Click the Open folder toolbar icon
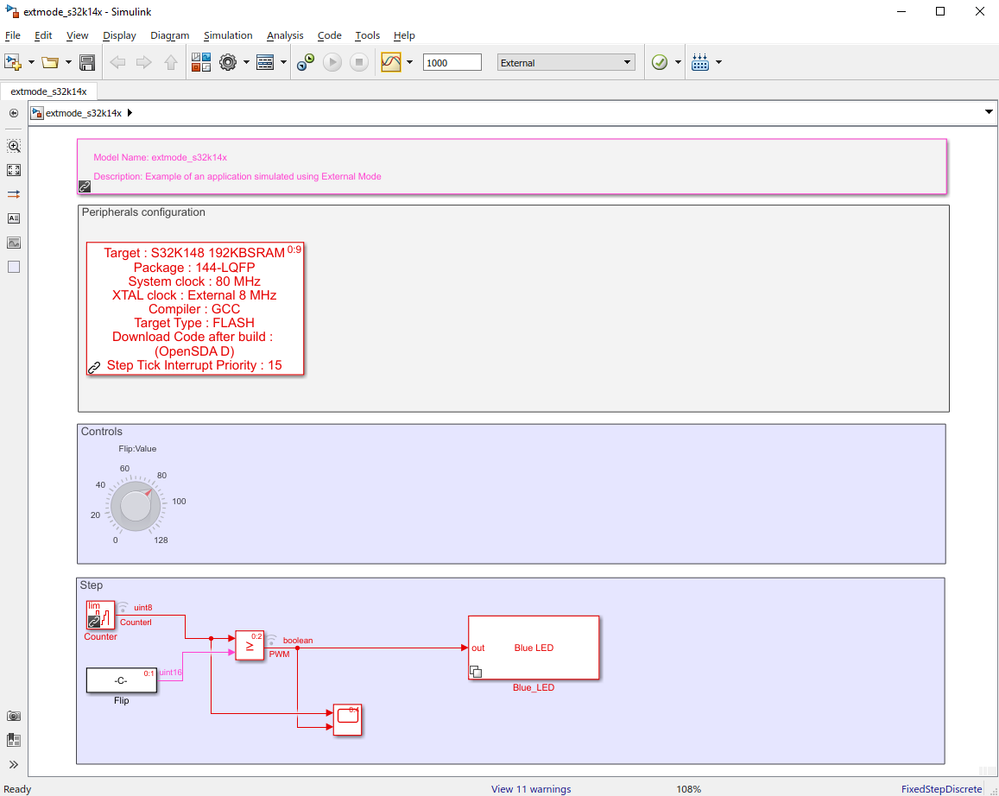The image size is (999, 796). 50,62
